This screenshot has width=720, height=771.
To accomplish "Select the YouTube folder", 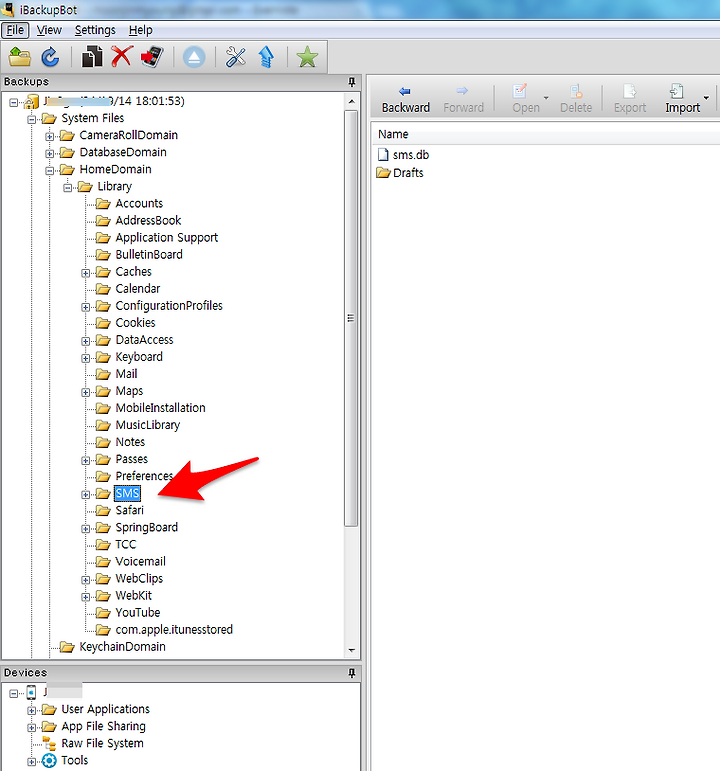I will point(138,612).
